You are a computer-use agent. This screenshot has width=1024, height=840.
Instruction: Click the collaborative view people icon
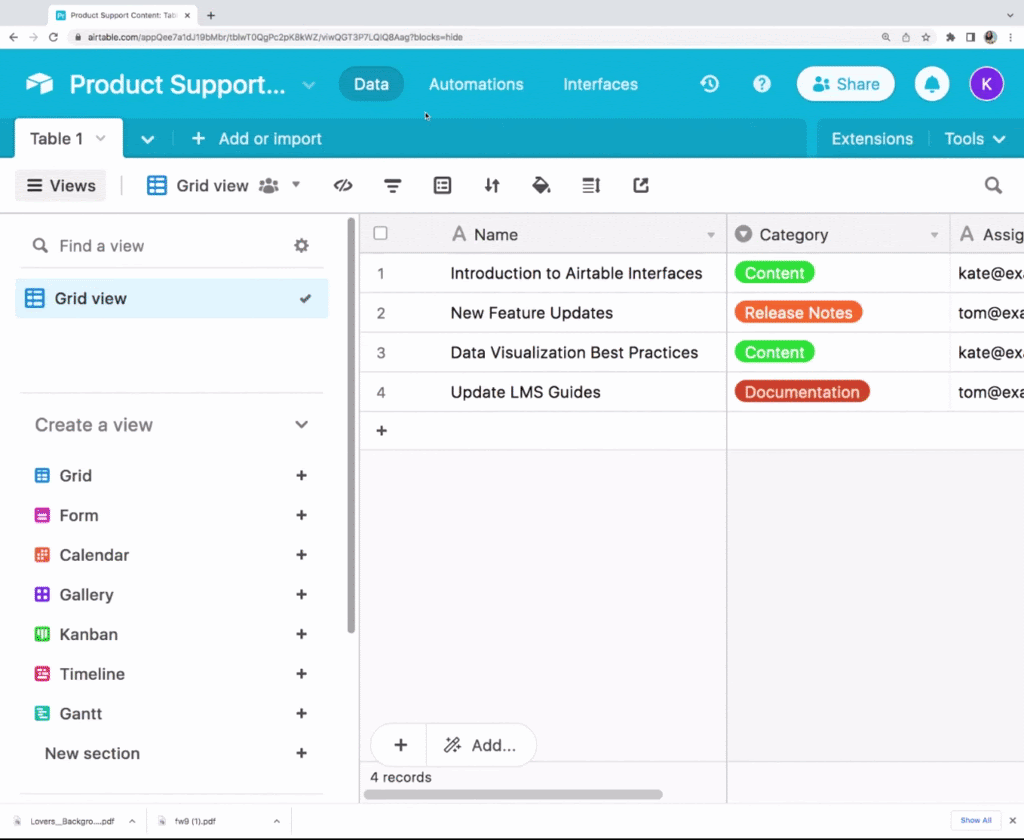point(268,186)
